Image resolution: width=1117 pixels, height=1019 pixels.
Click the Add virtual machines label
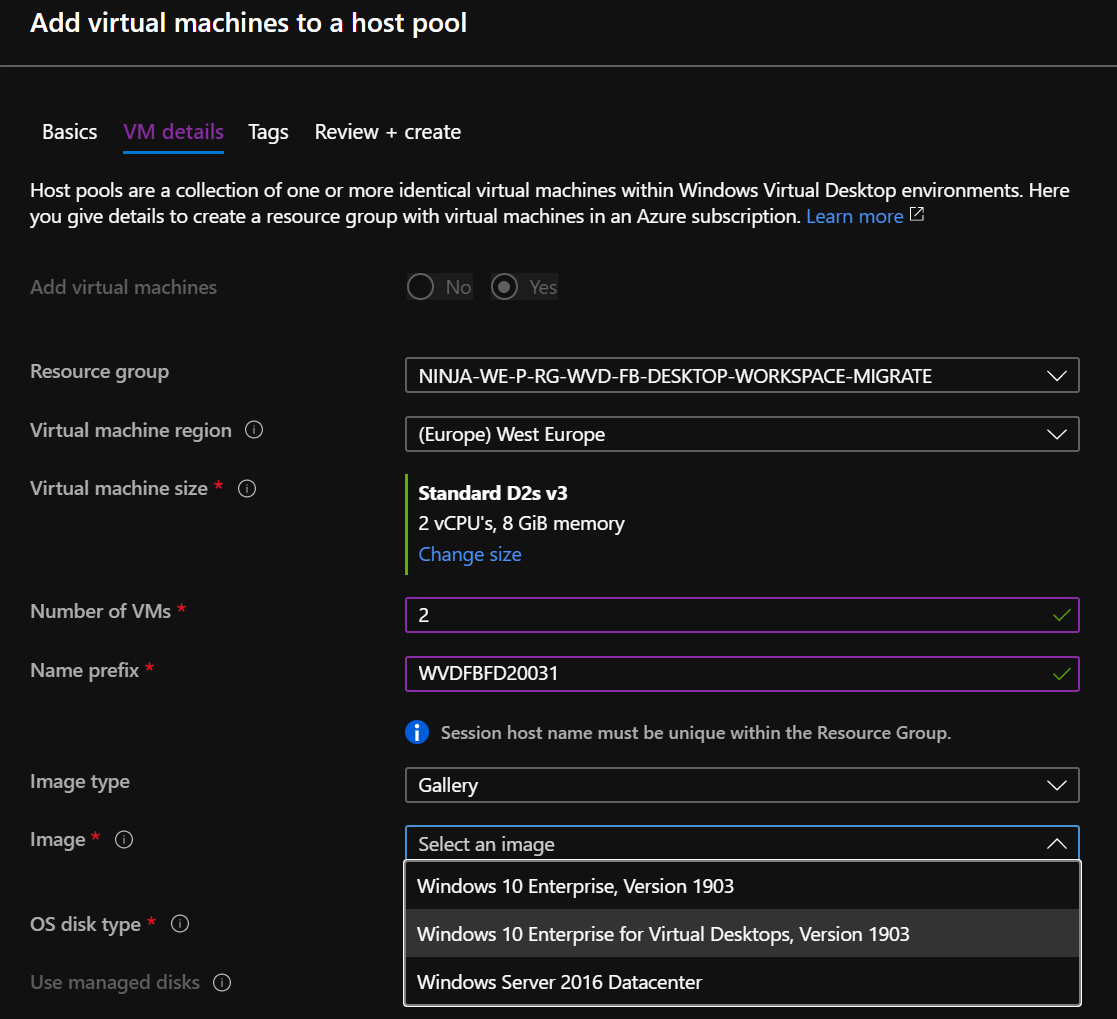pos(123,287)
